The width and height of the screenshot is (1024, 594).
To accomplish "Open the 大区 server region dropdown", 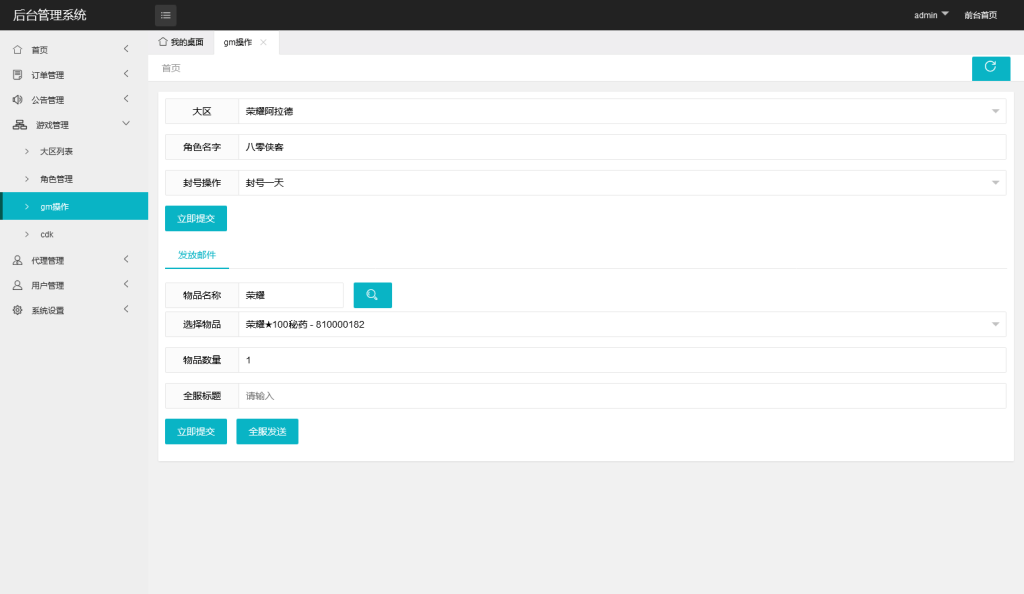I will pos(994,111).
